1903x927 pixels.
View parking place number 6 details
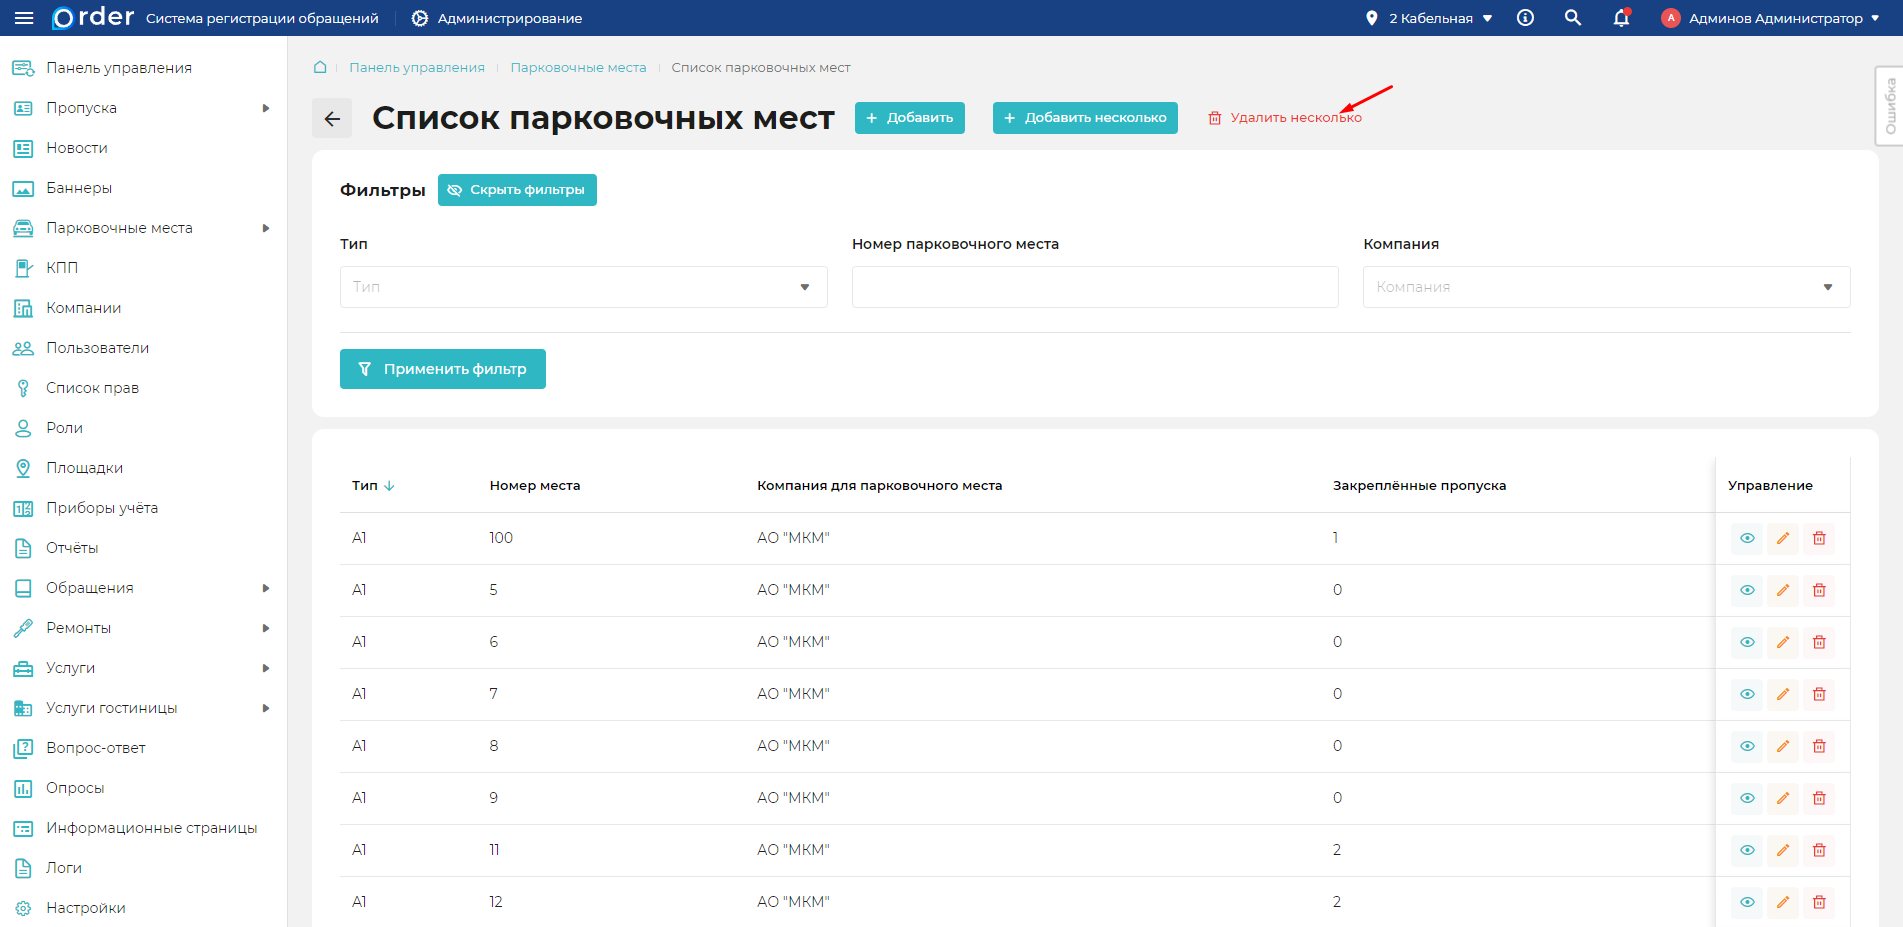pos(1747,642)
